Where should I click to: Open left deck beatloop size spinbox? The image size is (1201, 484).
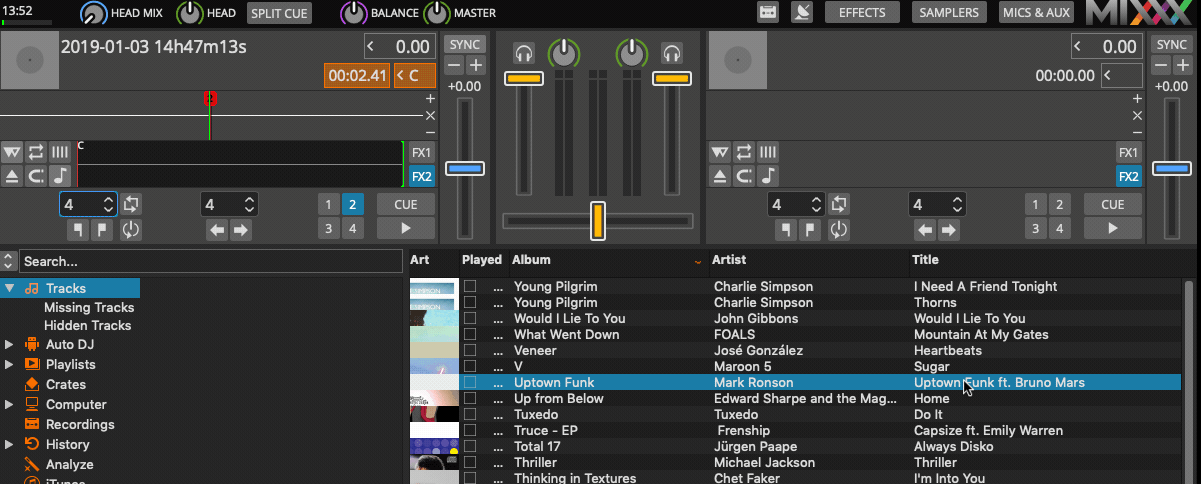[x=88, y=204]
